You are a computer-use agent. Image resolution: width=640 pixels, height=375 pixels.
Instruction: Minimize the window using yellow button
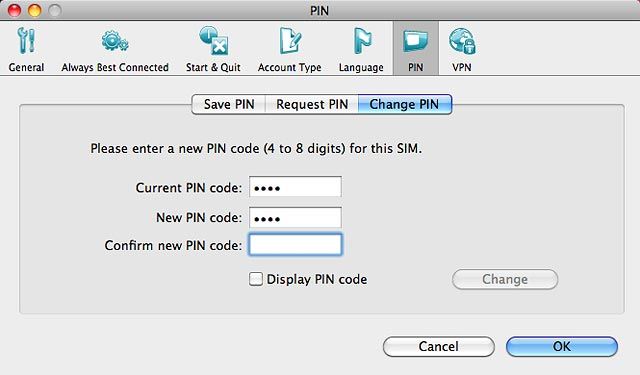click(35, 10)
